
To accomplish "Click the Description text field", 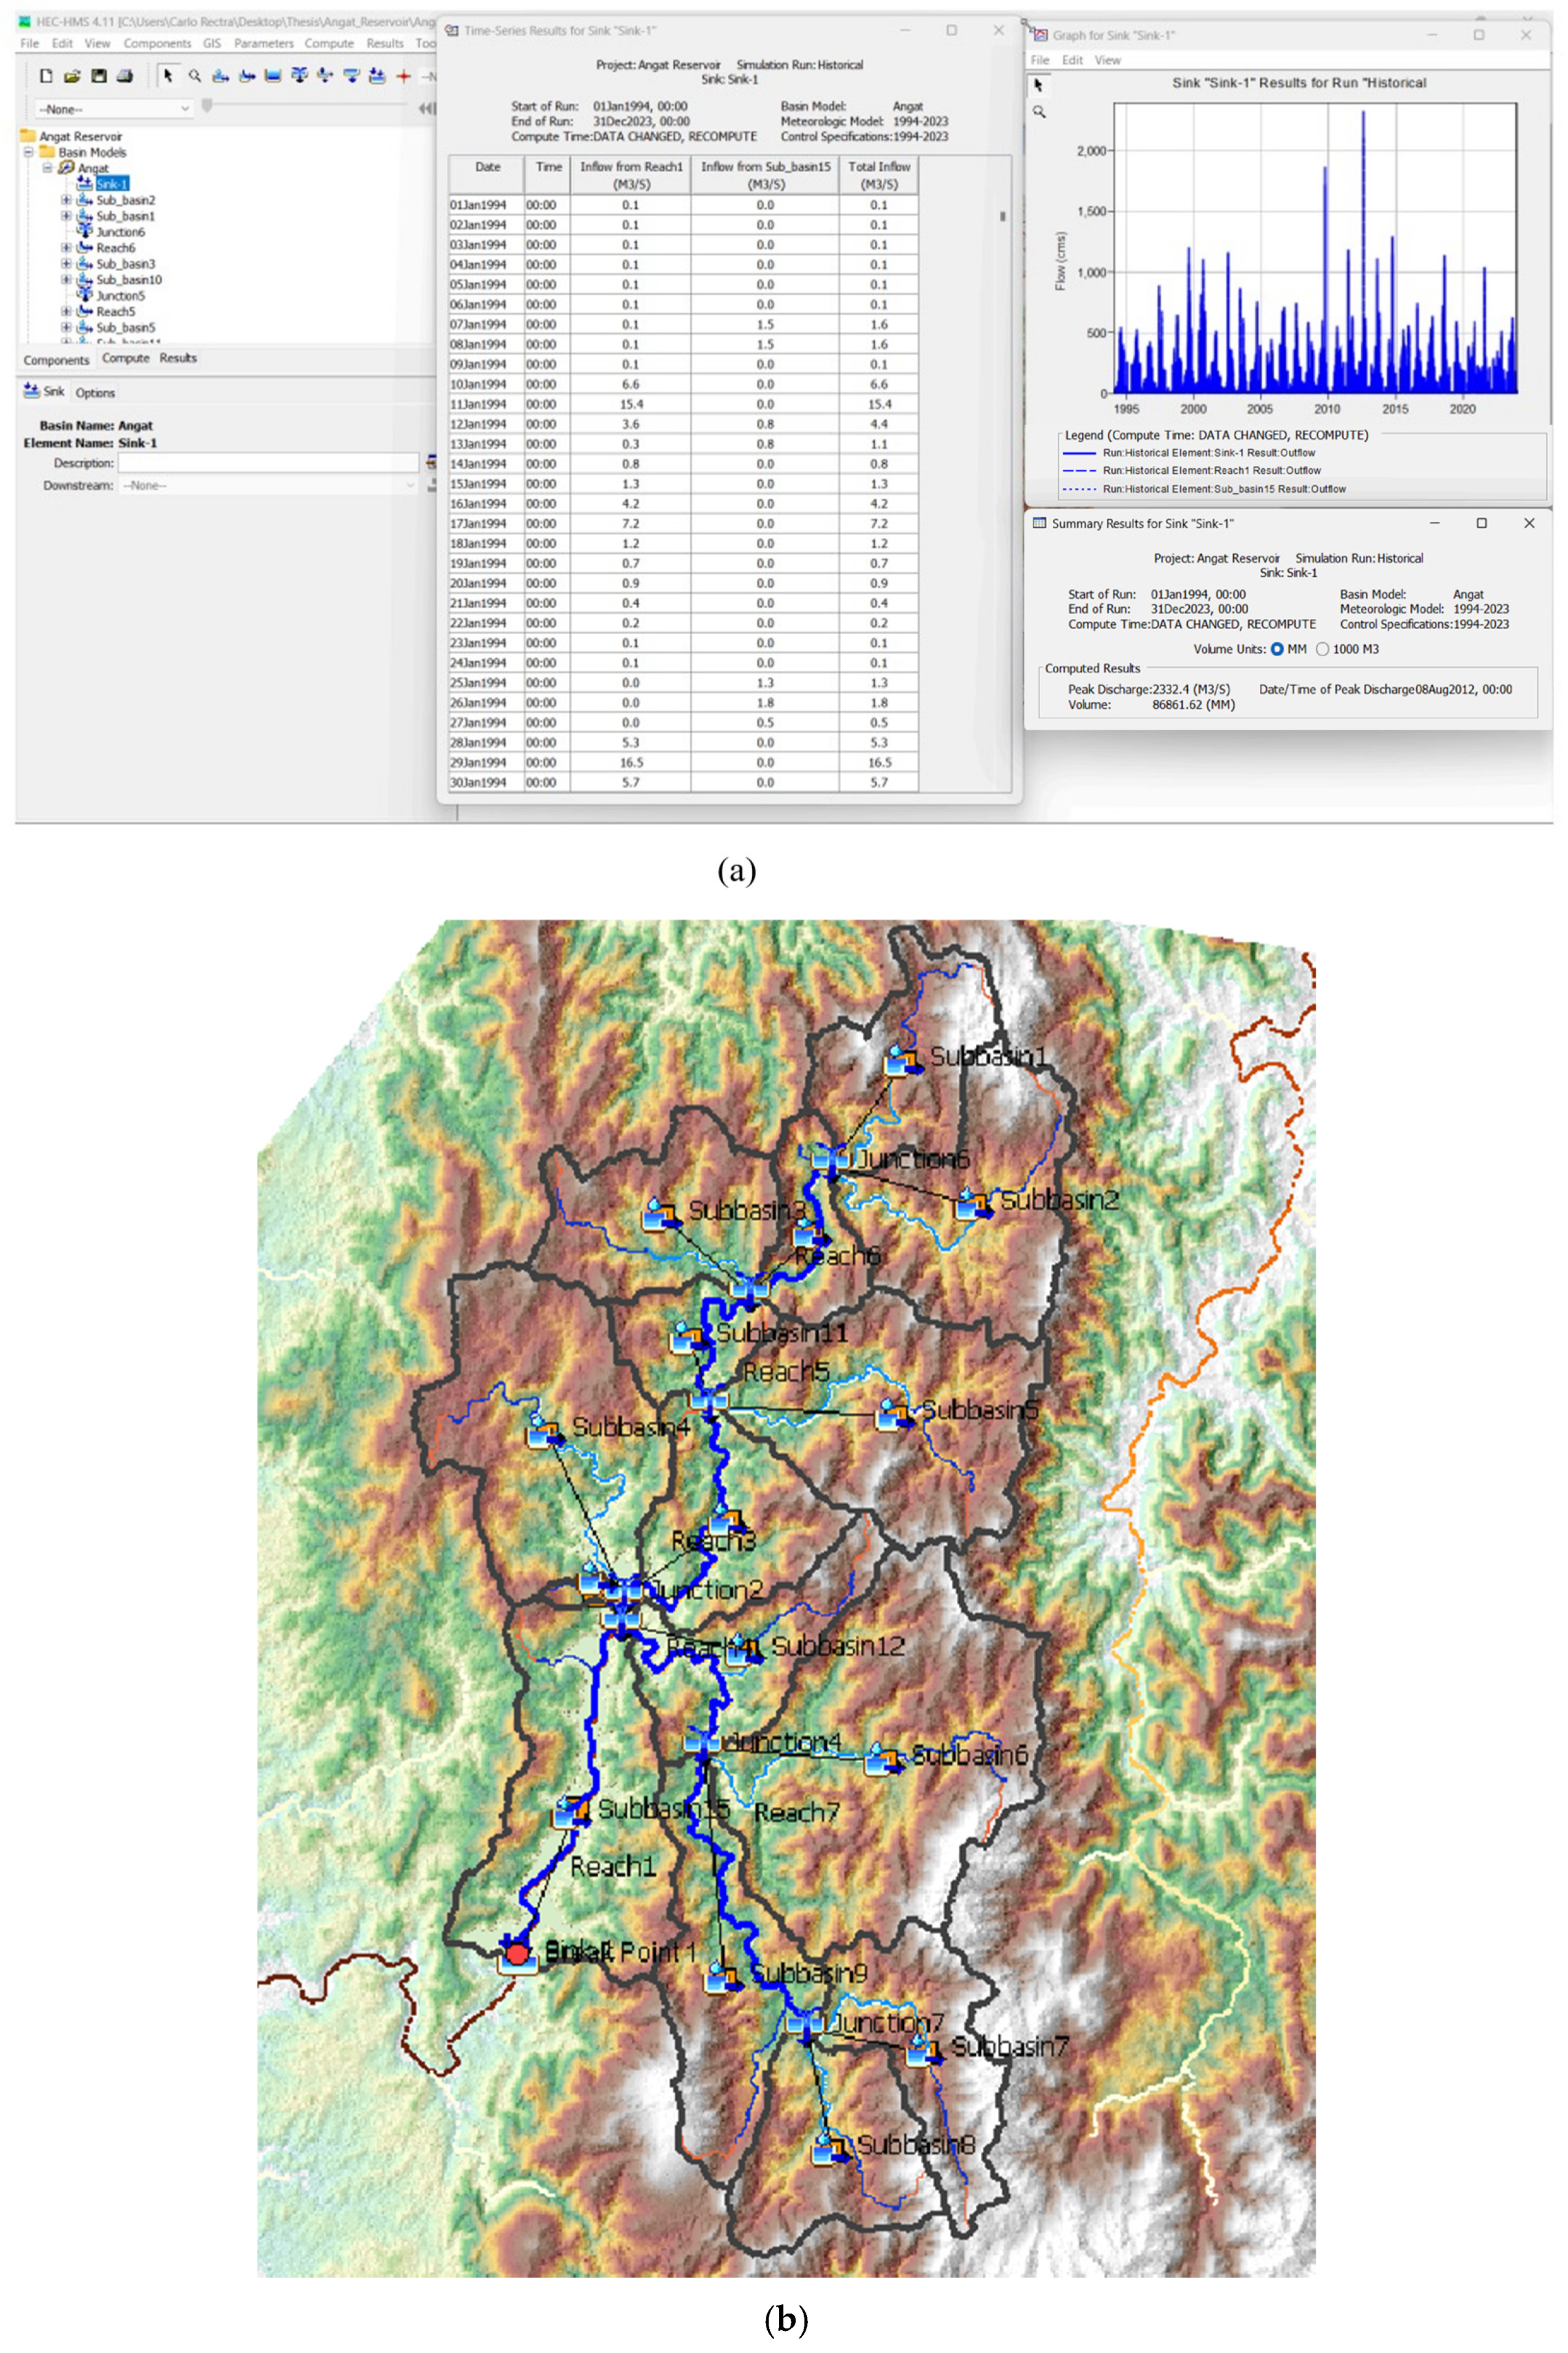I will tap(267, 463).
